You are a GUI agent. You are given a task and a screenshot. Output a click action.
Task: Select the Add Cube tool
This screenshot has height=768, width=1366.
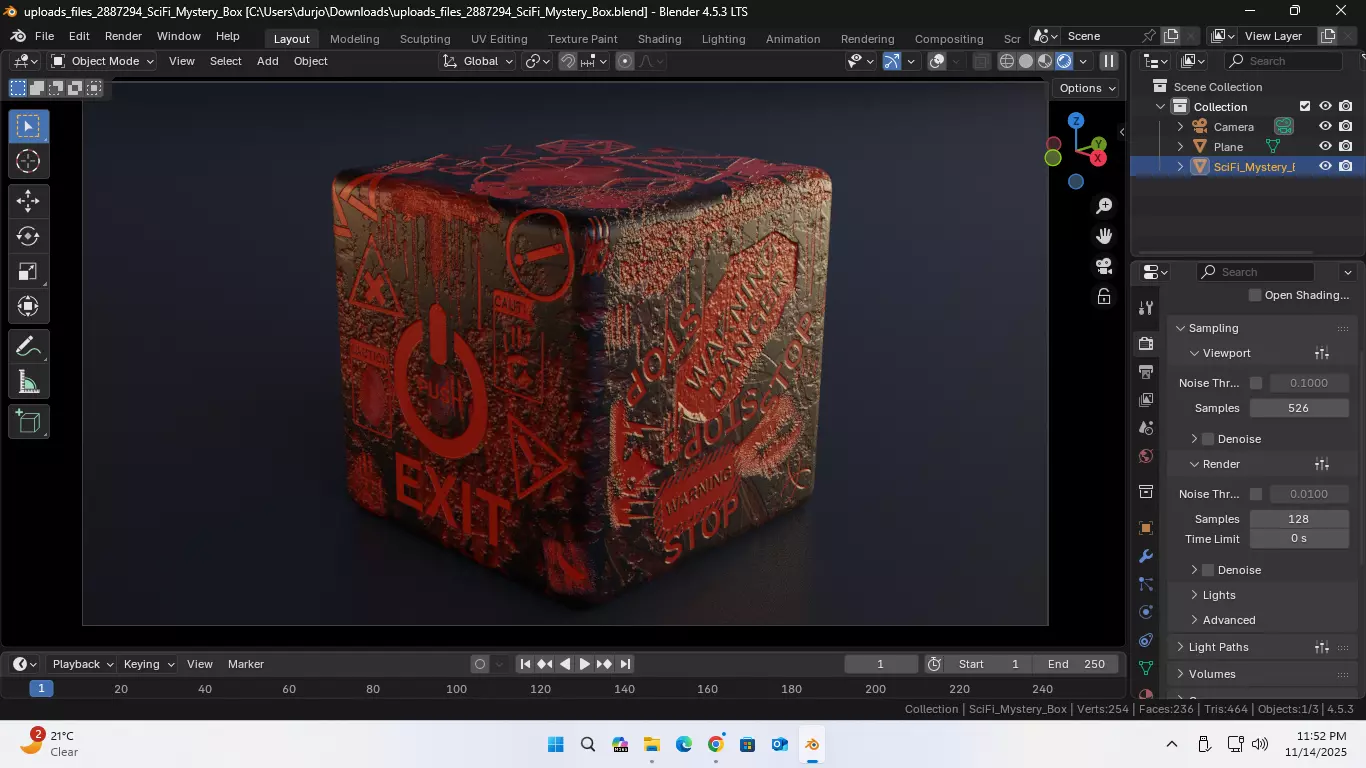click(x=28, y=422)
